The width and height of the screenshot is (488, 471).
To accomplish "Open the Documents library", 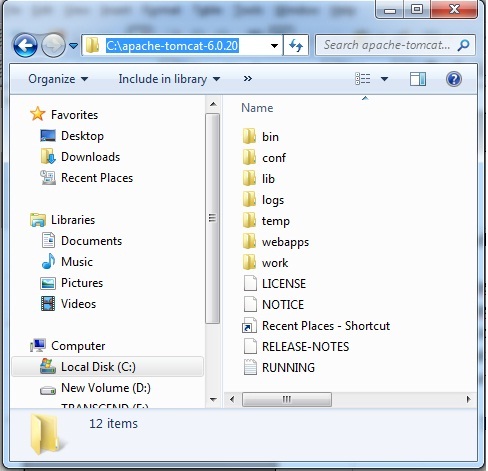I will [82, 241].
